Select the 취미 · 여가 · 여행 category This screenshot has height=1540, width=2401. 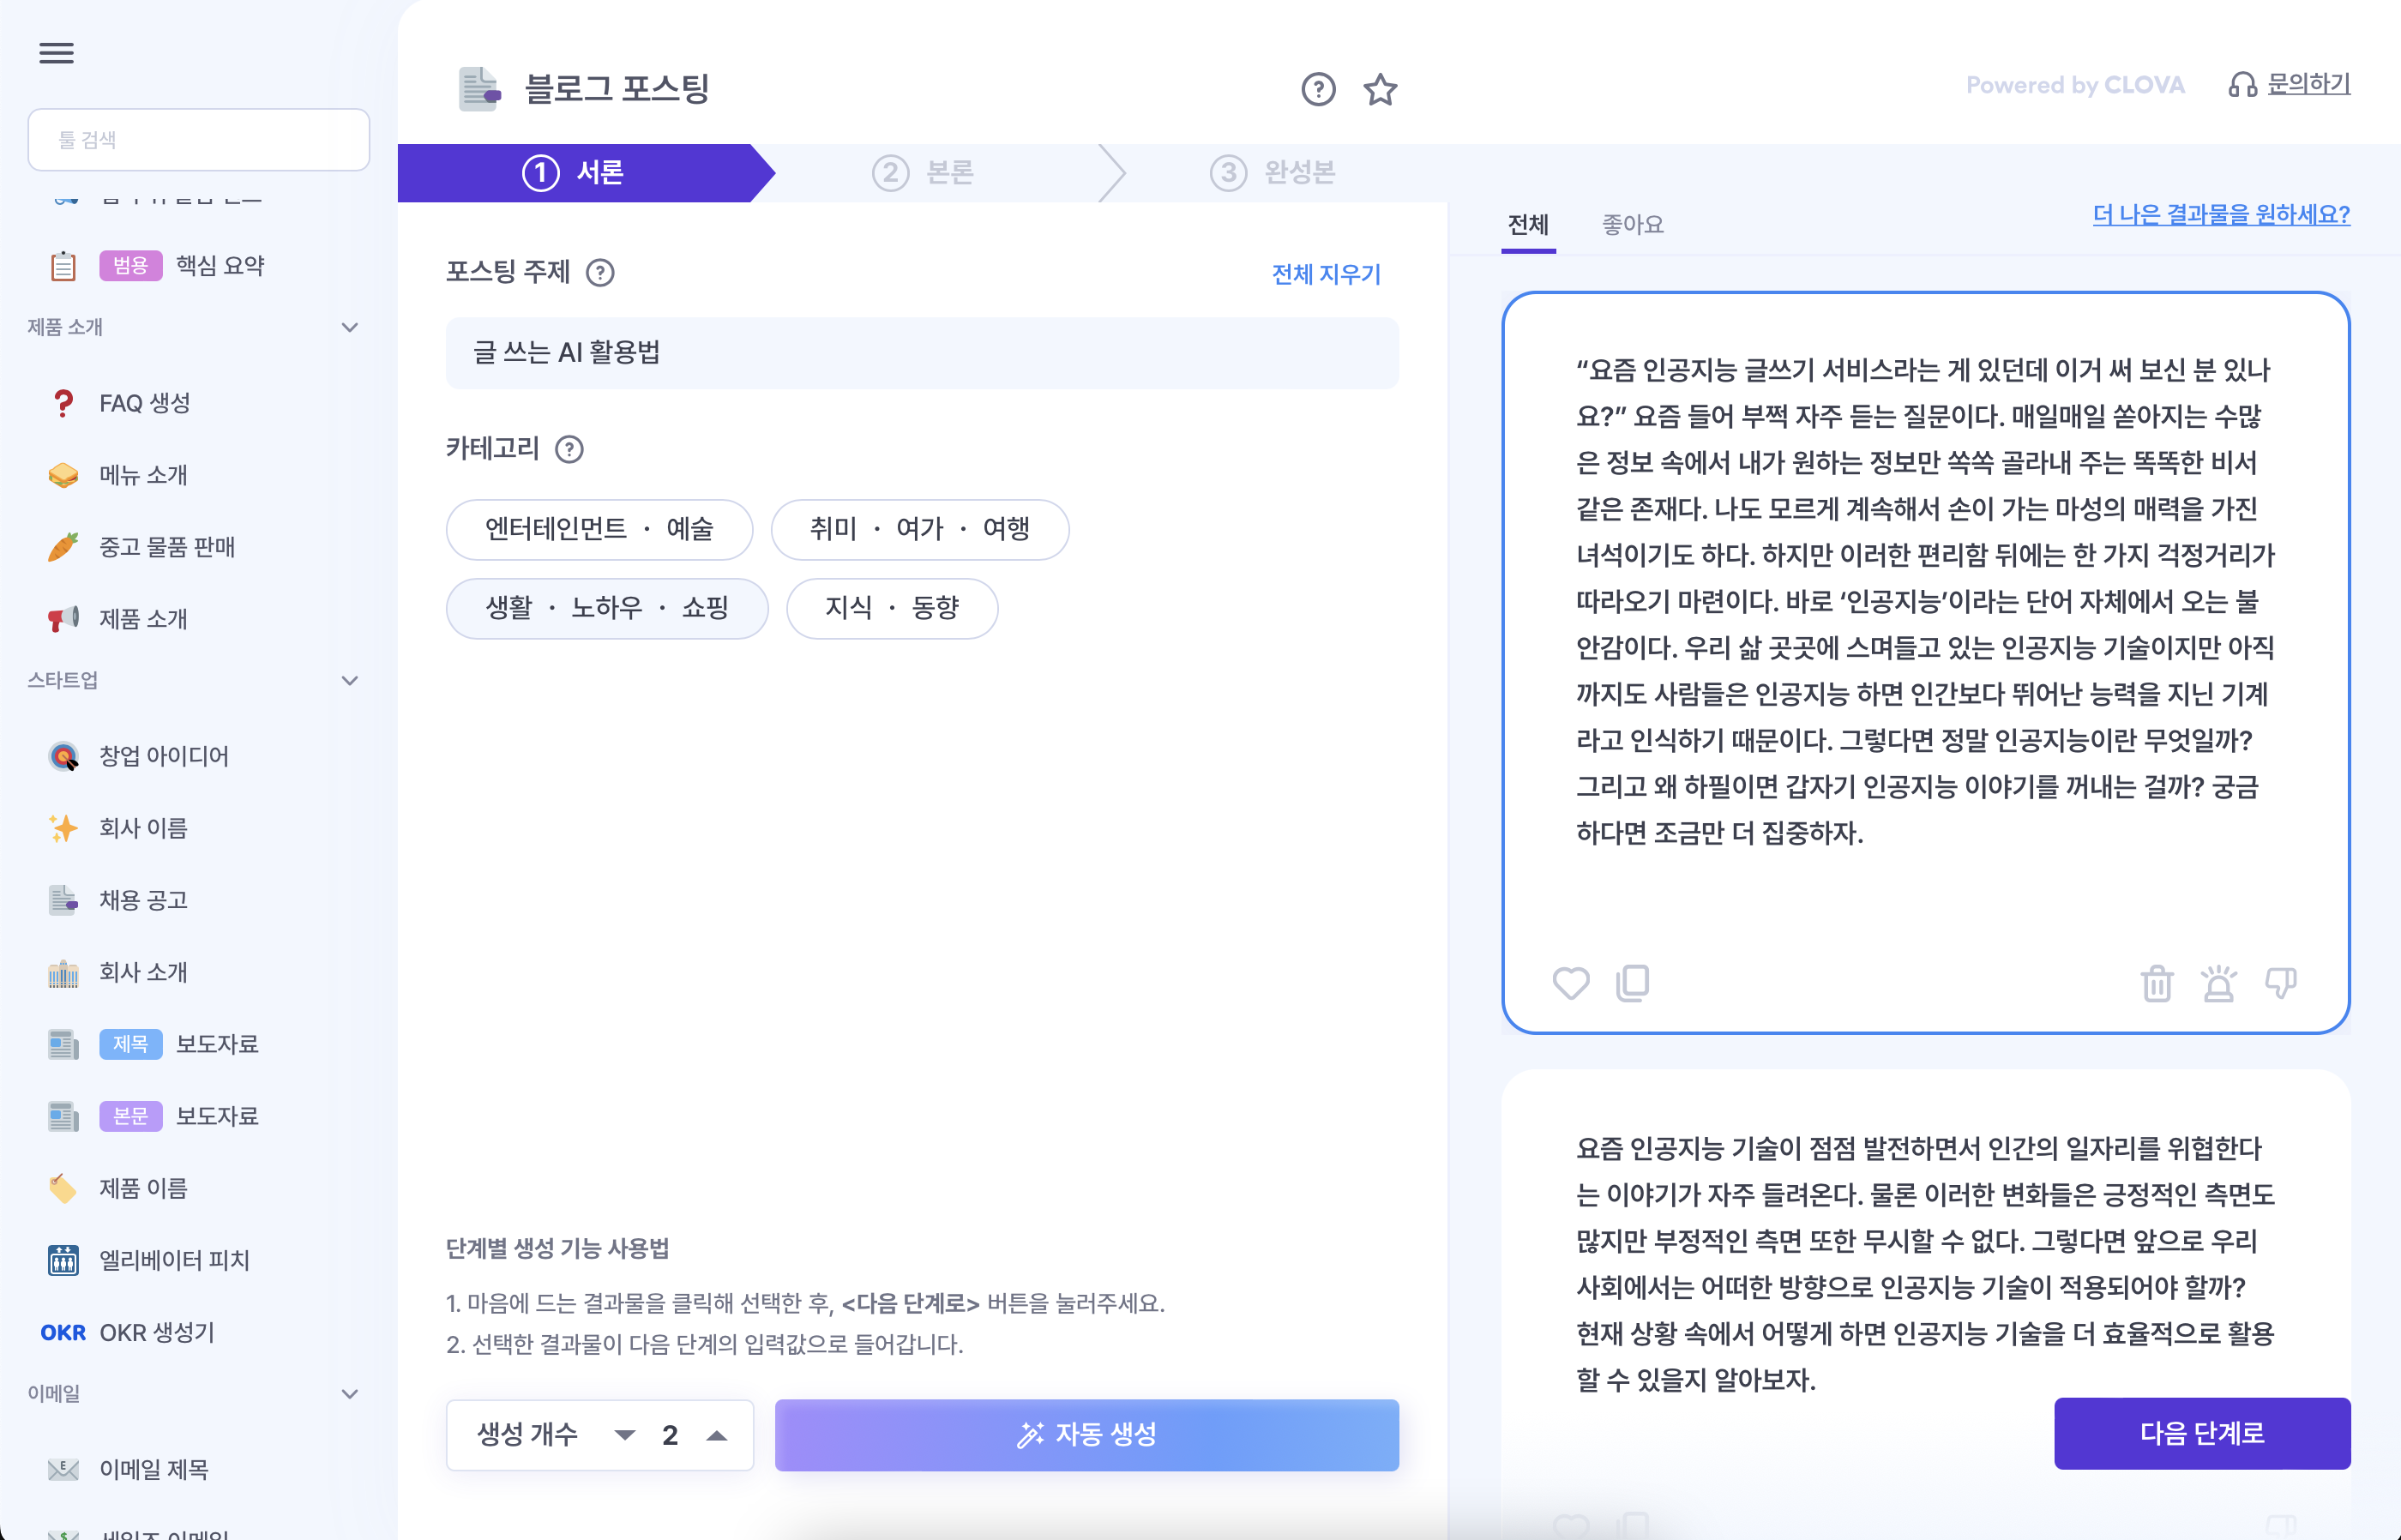click(x=919, y=529)
